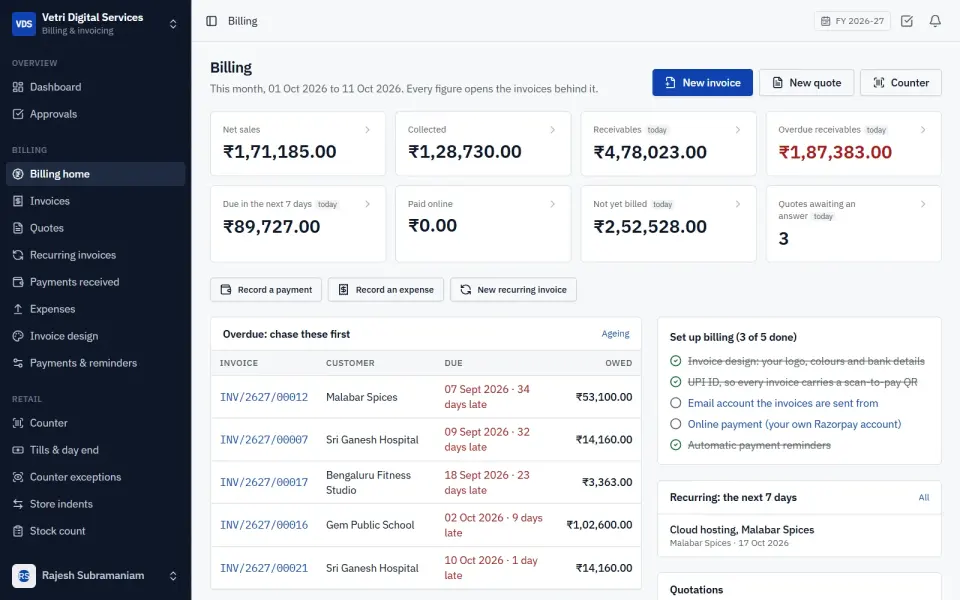This screenshot has width=960, height=600.
Task: Open the Dashboard sidebar icon
Action: pos(18,87)
